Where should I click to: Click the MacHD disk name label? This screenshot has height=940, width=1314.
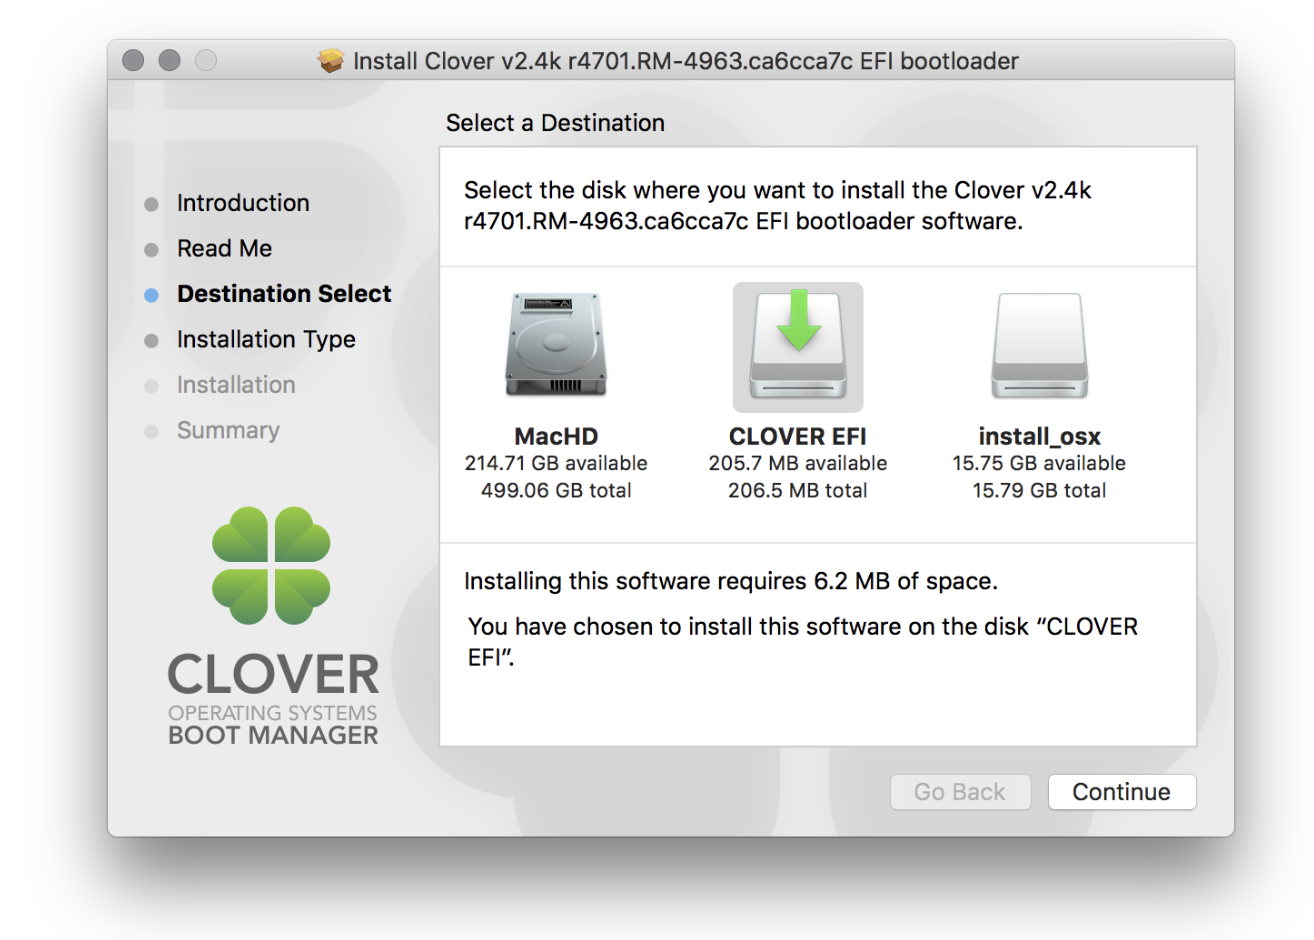[556, 436]
